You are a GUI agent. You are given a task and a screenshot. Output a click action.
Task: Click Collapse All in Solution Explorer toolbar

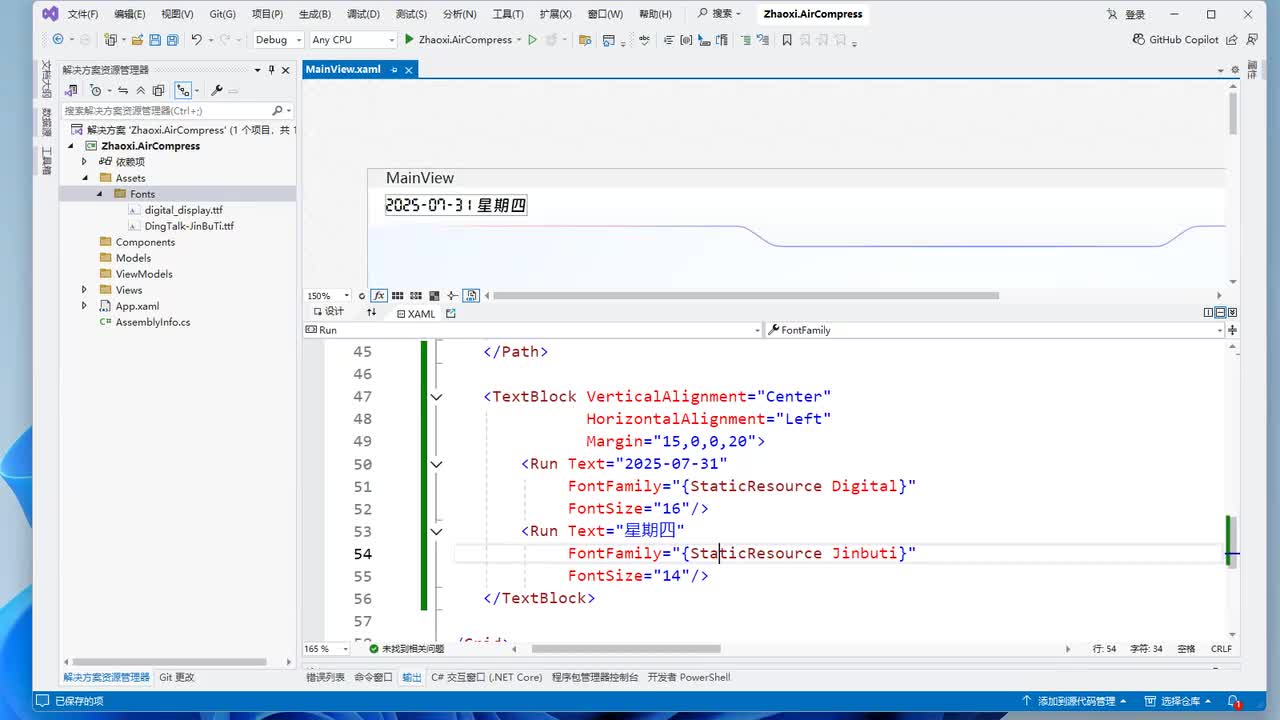coord(140,90)
